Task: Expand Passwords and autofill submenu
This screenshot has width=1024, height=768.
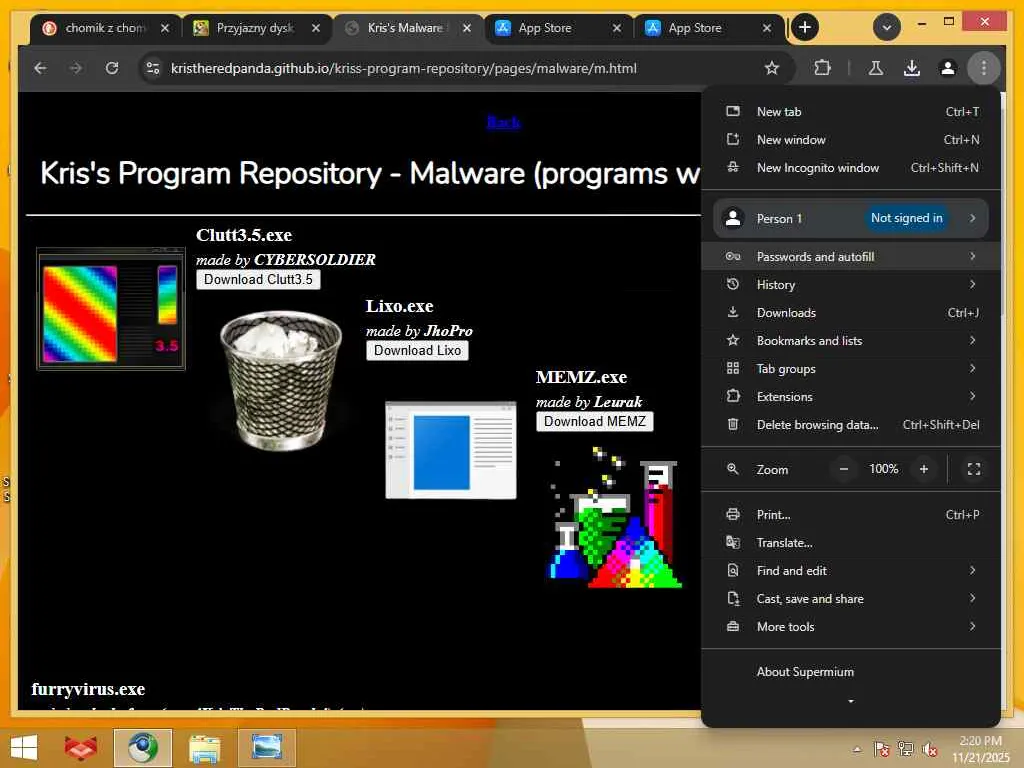Action: [851, 257]
